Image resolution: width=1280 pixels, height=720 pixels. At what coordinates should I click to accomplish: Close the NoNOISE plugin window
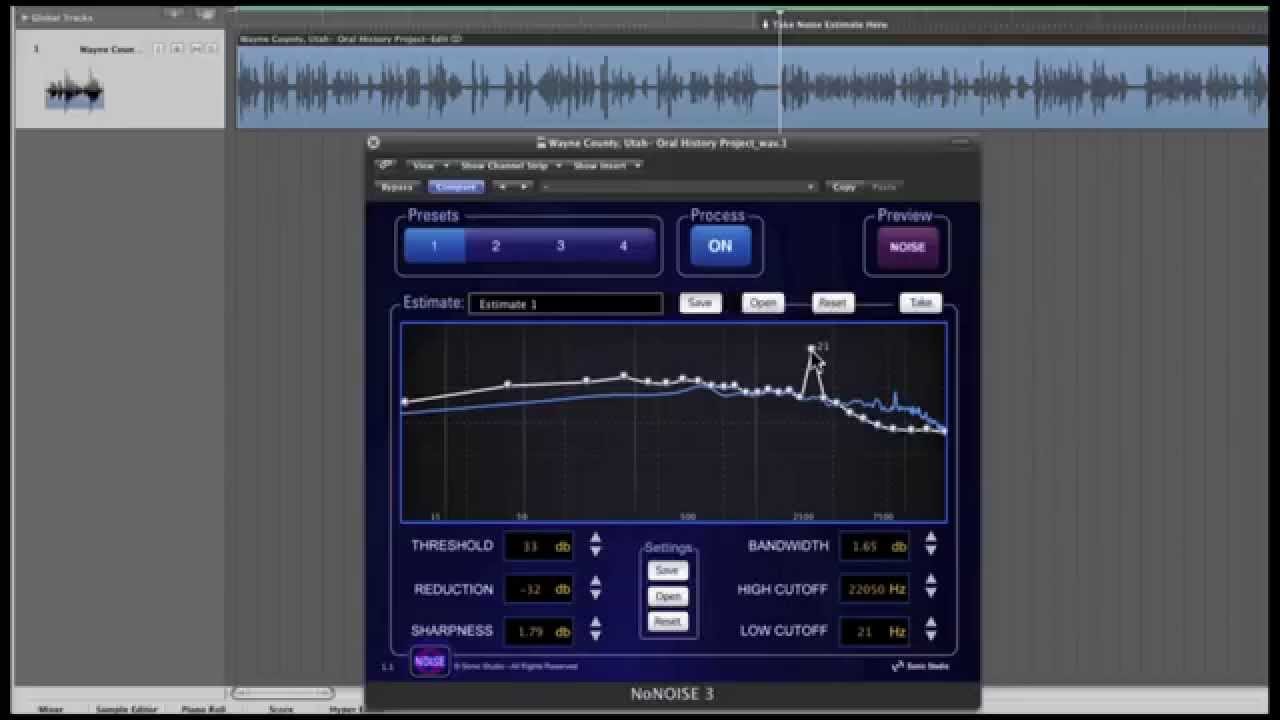(374, 143)
